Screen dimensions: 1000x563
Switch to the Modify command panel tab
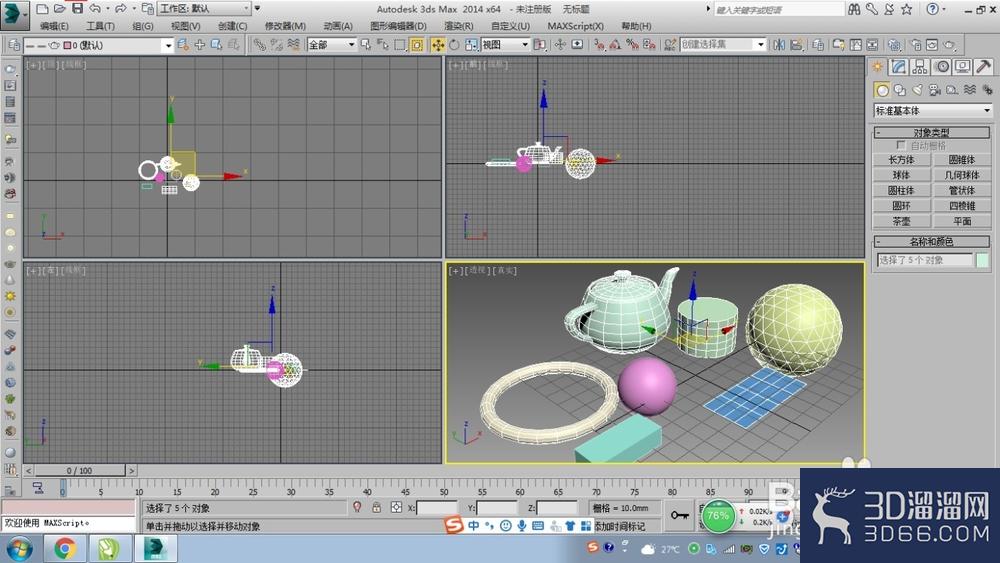899,67
